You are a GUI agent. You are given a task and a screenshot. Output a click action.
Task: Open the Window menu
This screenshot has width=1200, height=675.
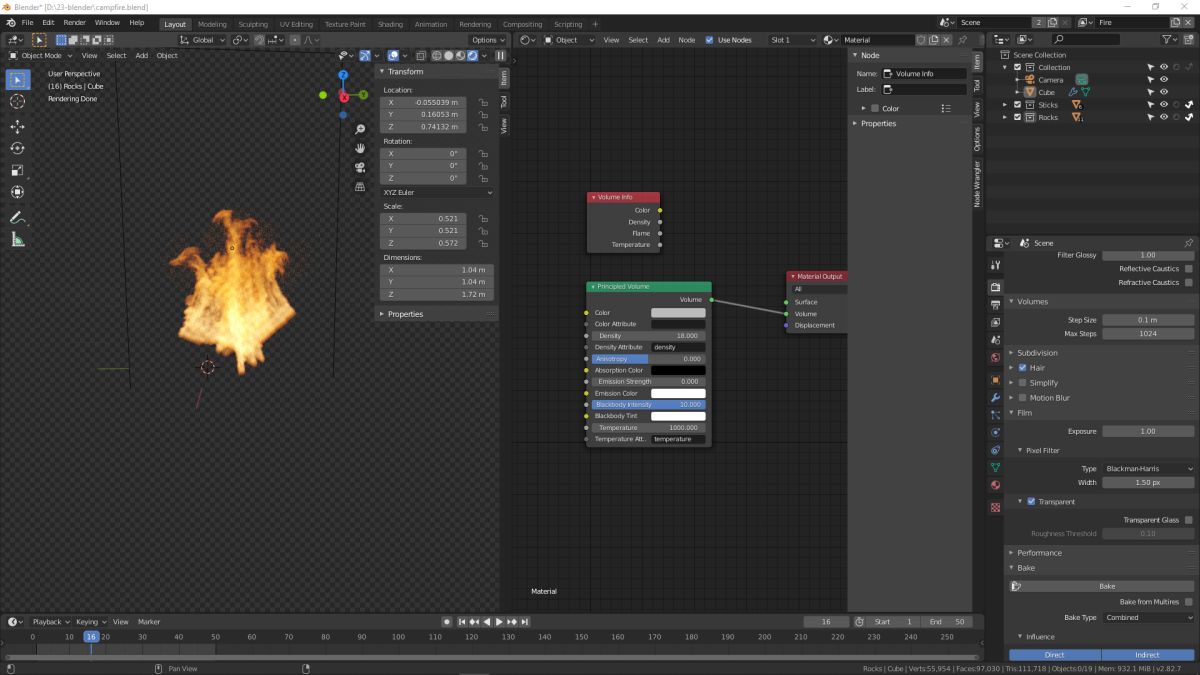107,22
